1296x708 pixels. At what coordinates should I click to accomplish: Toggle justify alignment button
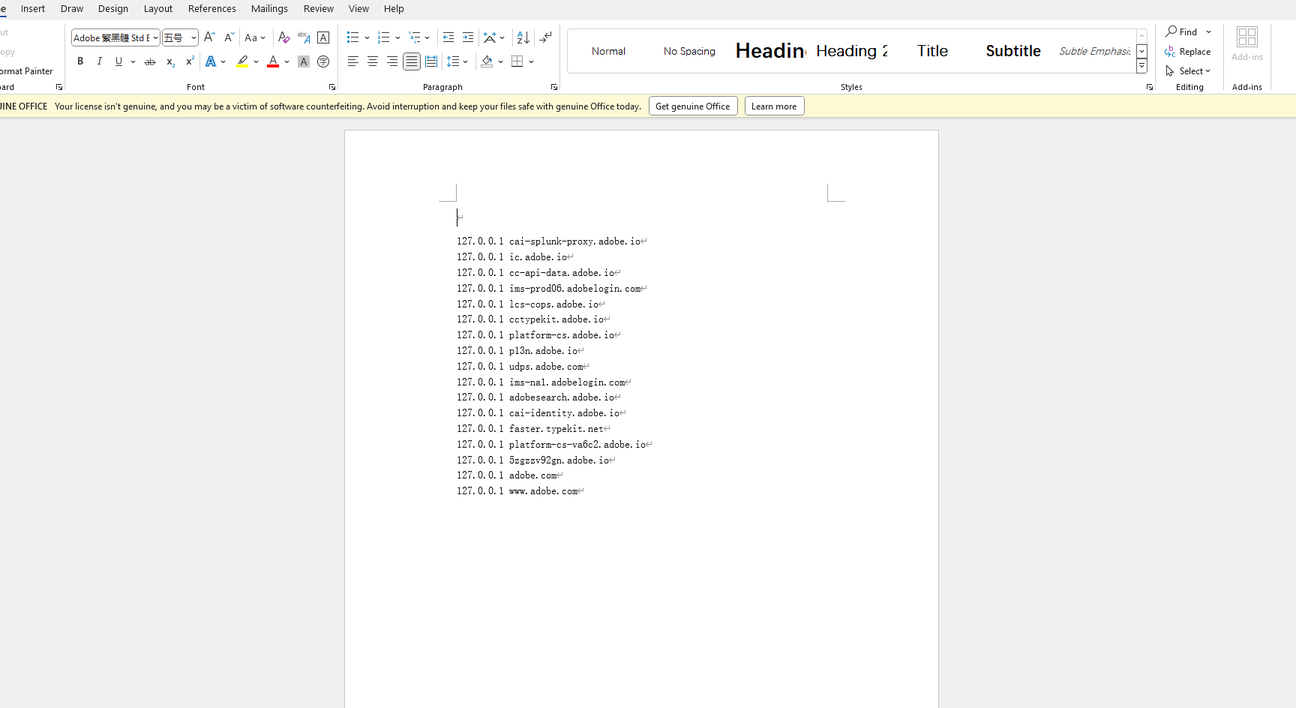pyautogui.click(x=411, y=62)
